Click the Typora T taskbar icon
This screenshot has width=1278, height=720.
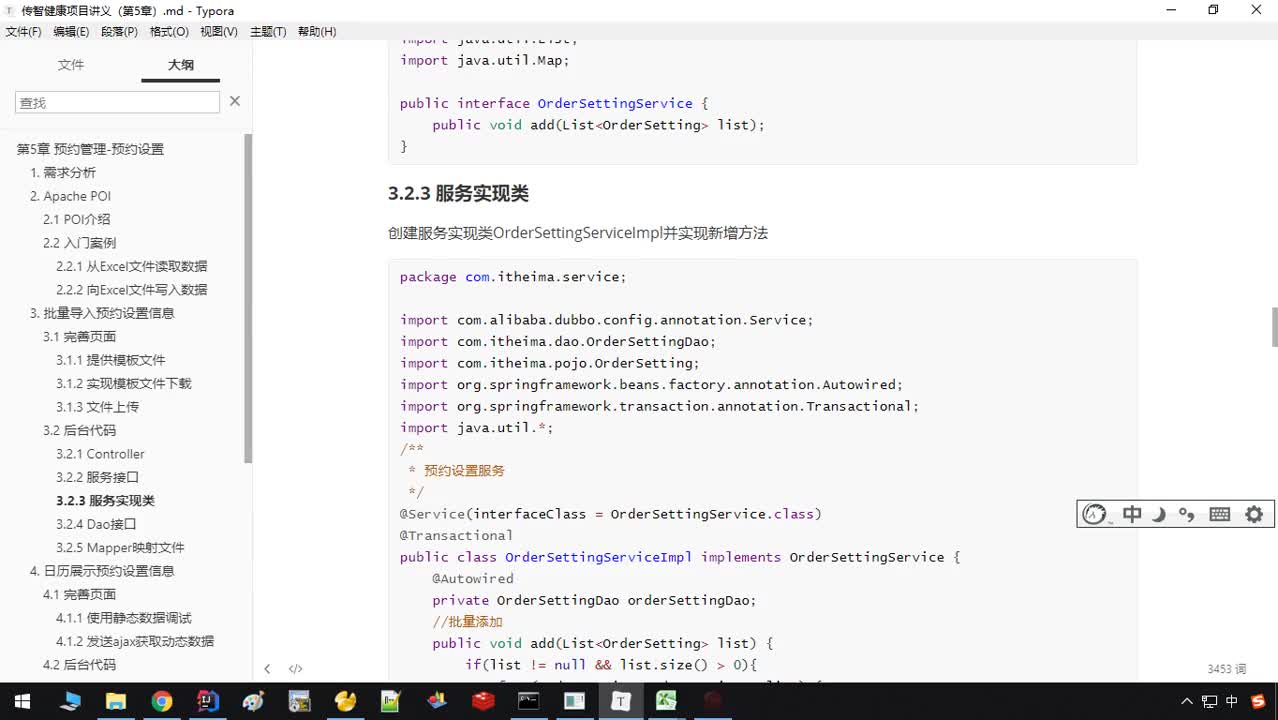621,701
